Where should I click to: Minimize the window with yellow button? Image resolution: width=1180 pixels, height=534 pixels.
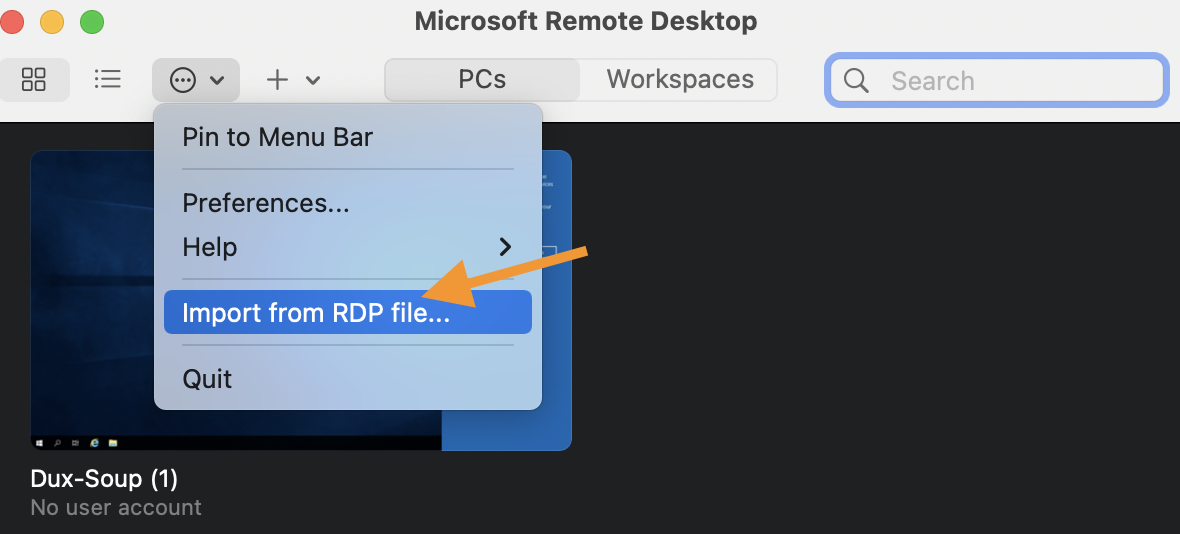click(x=52, y=21)
